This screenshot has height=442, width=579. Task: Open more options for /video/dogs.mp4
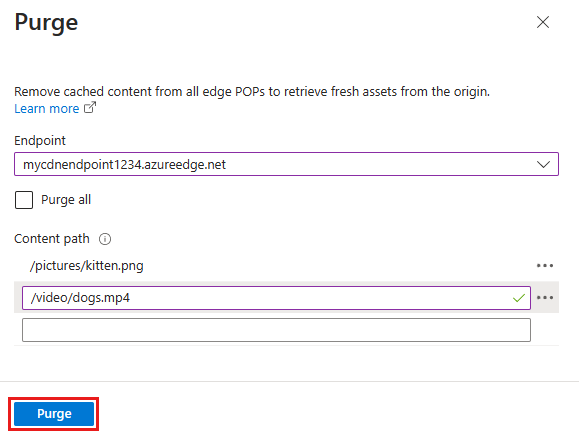pyautogui.click(x=545, y=298)
